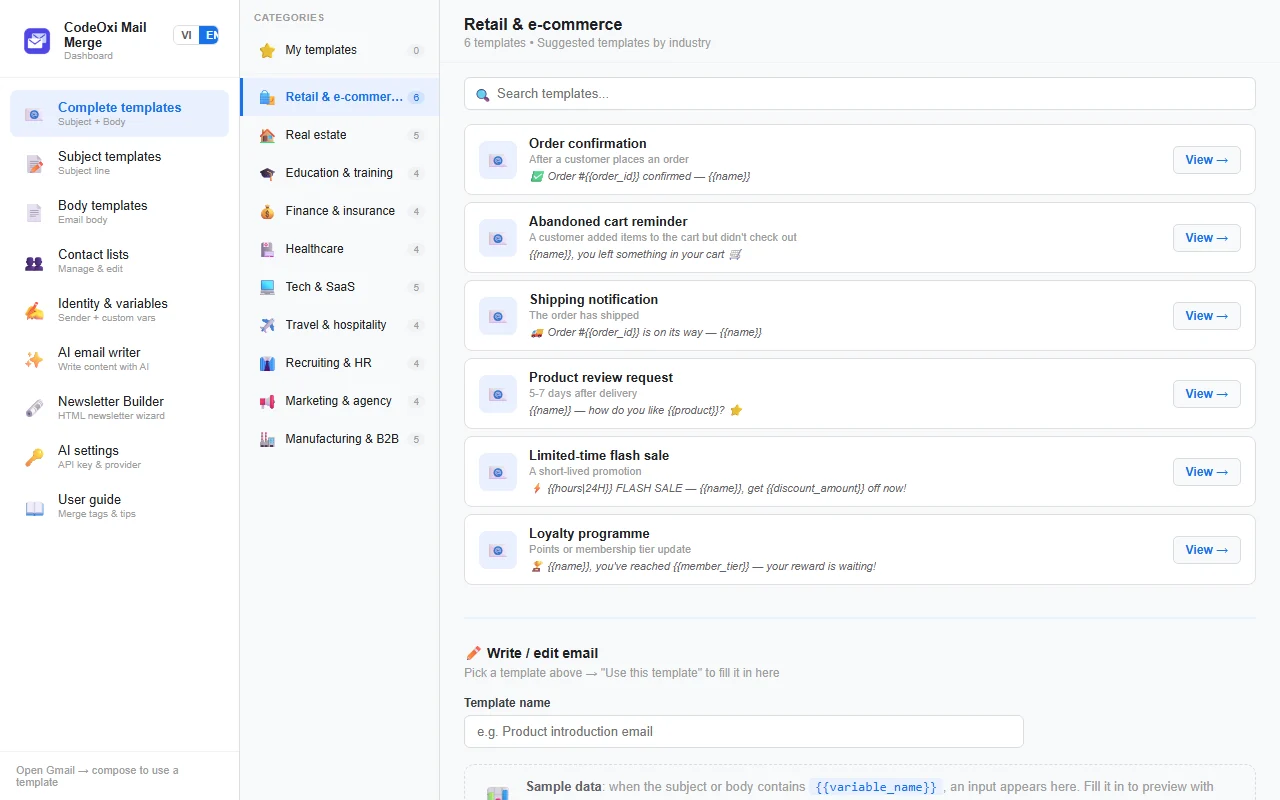Click the AI email writer sparkle icon
1280x800 pixels.
point(34,360)
